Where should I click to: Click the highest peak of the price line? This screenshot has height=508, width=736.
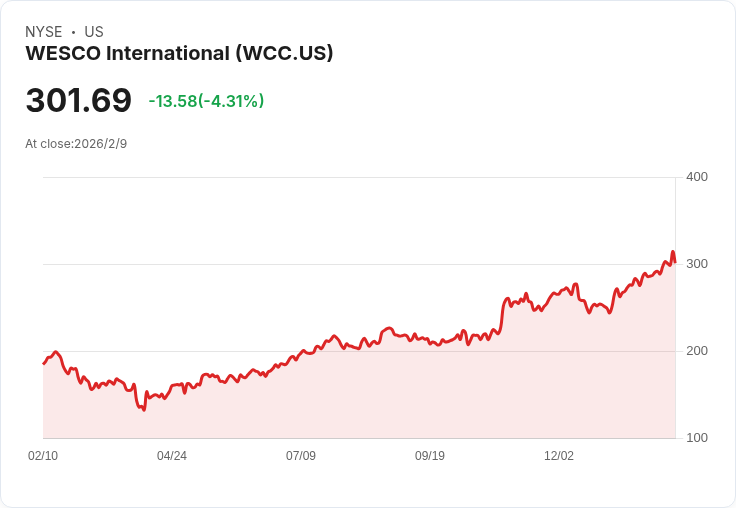point(673,252)
